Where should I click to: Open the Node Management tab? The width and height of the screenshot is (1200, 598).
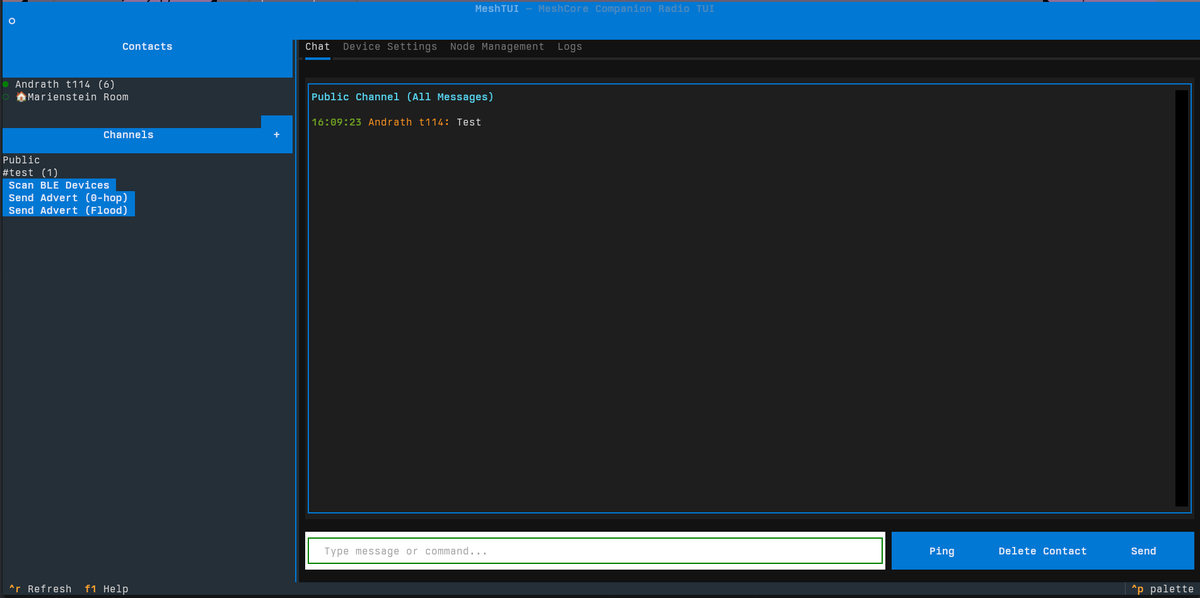(x=497, y=46)
